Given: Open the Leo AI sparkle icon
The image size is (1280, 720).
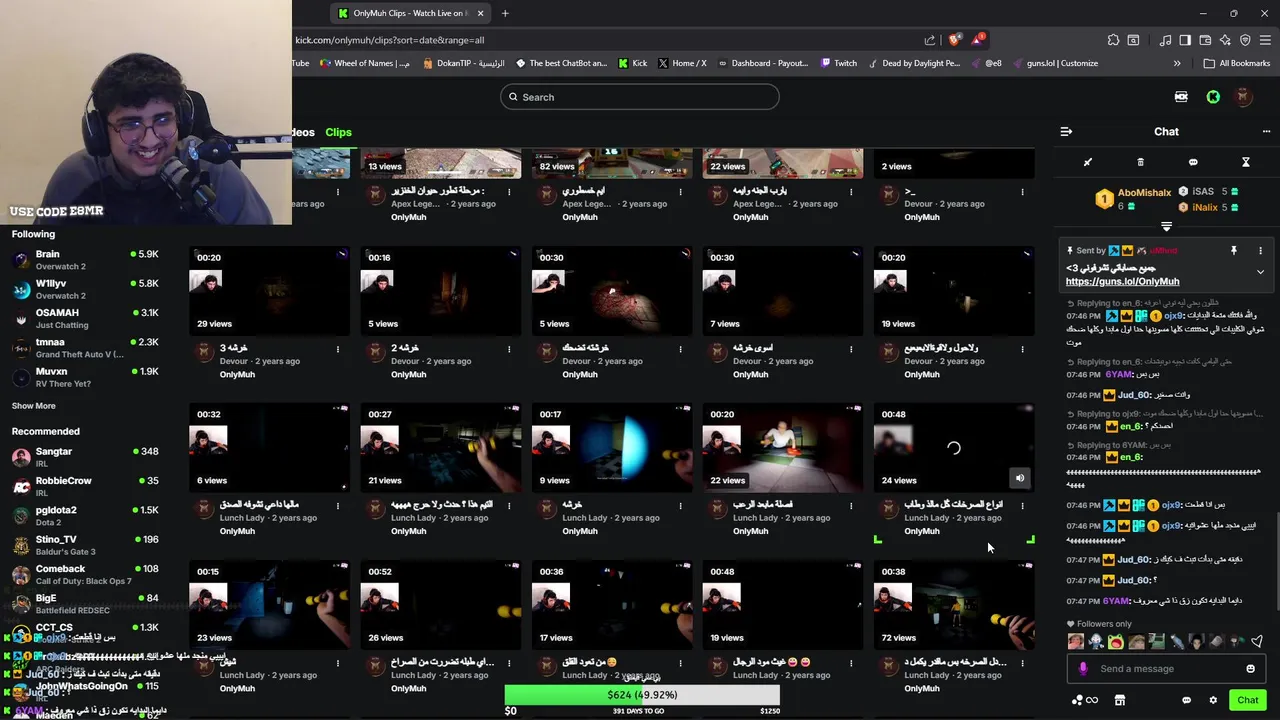Looking at the screenshot, I should click(1225, 40).
